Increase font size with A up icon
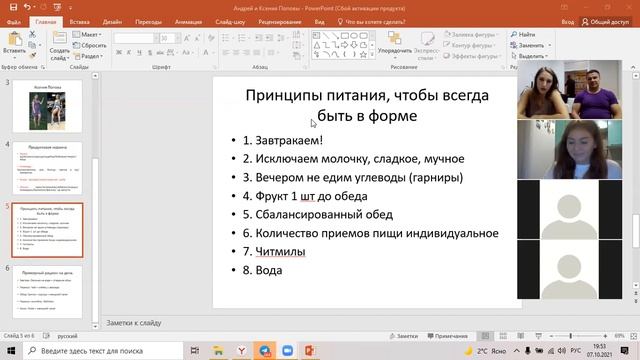 click(187, 38)
